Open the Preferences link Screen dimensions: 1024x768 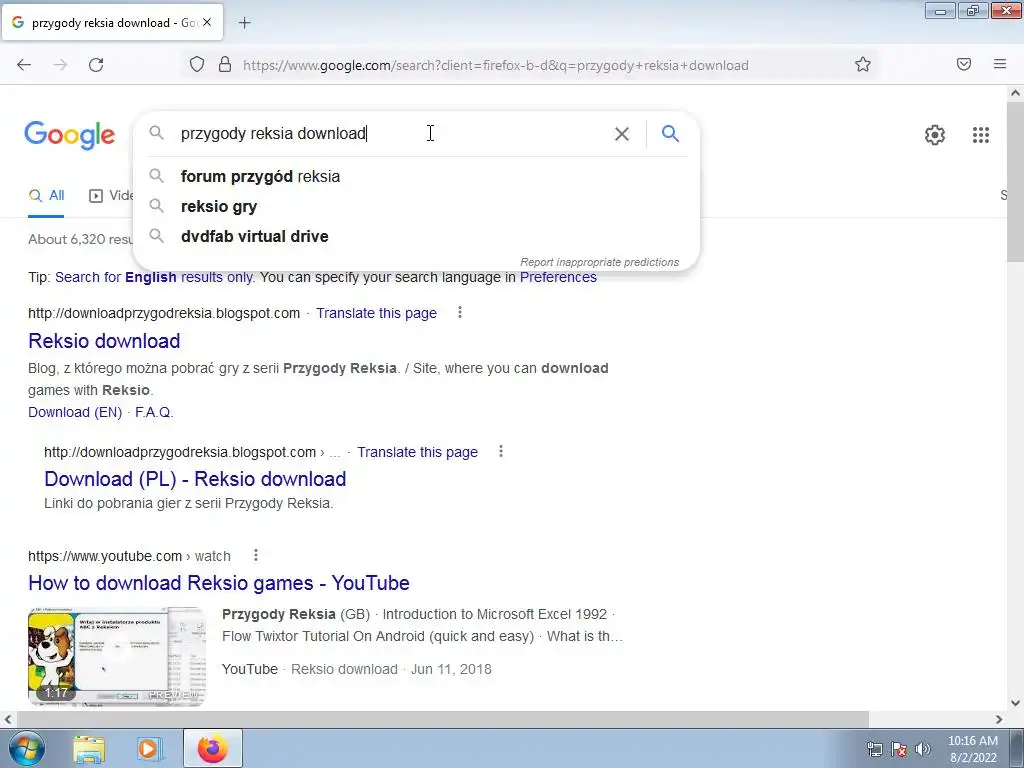point(558,277)
